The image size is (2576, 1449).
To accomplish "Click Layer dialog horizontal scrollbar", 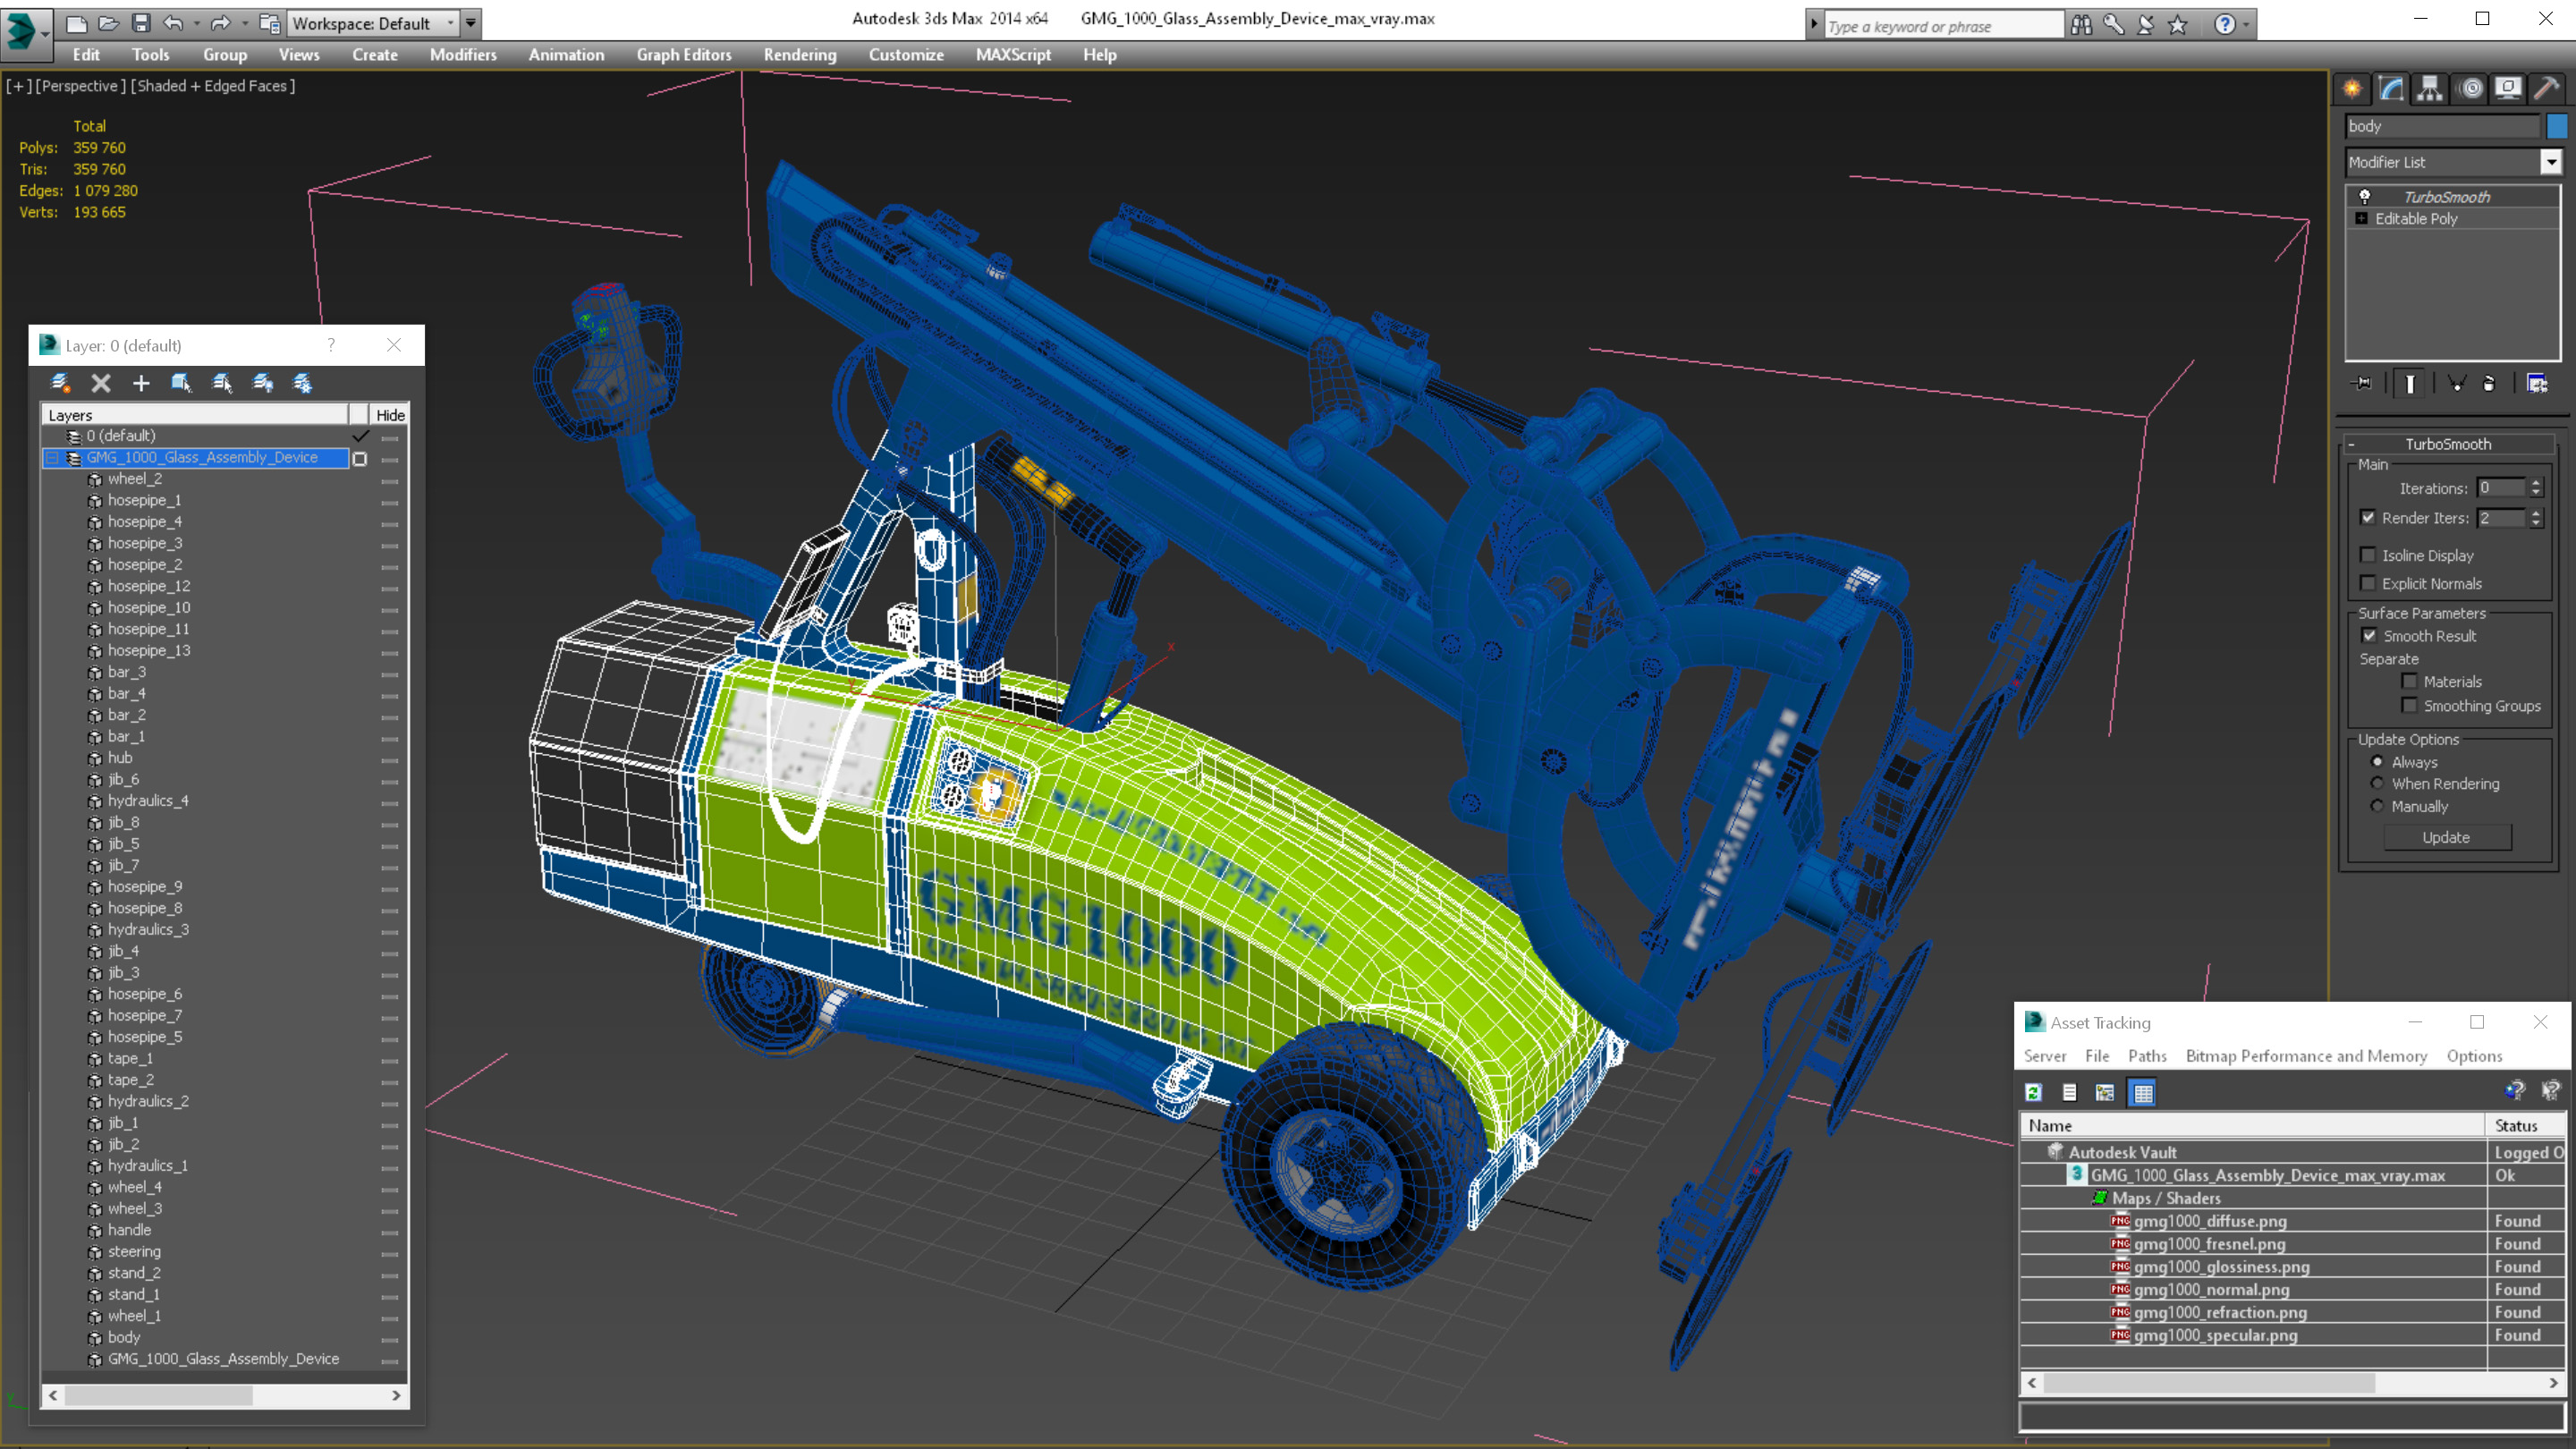I will tap(225, 1395).
